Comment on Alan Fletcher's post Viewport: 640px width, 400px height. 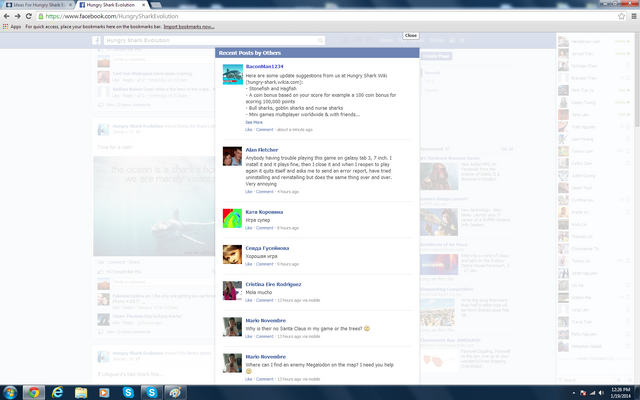coord(264,191)
